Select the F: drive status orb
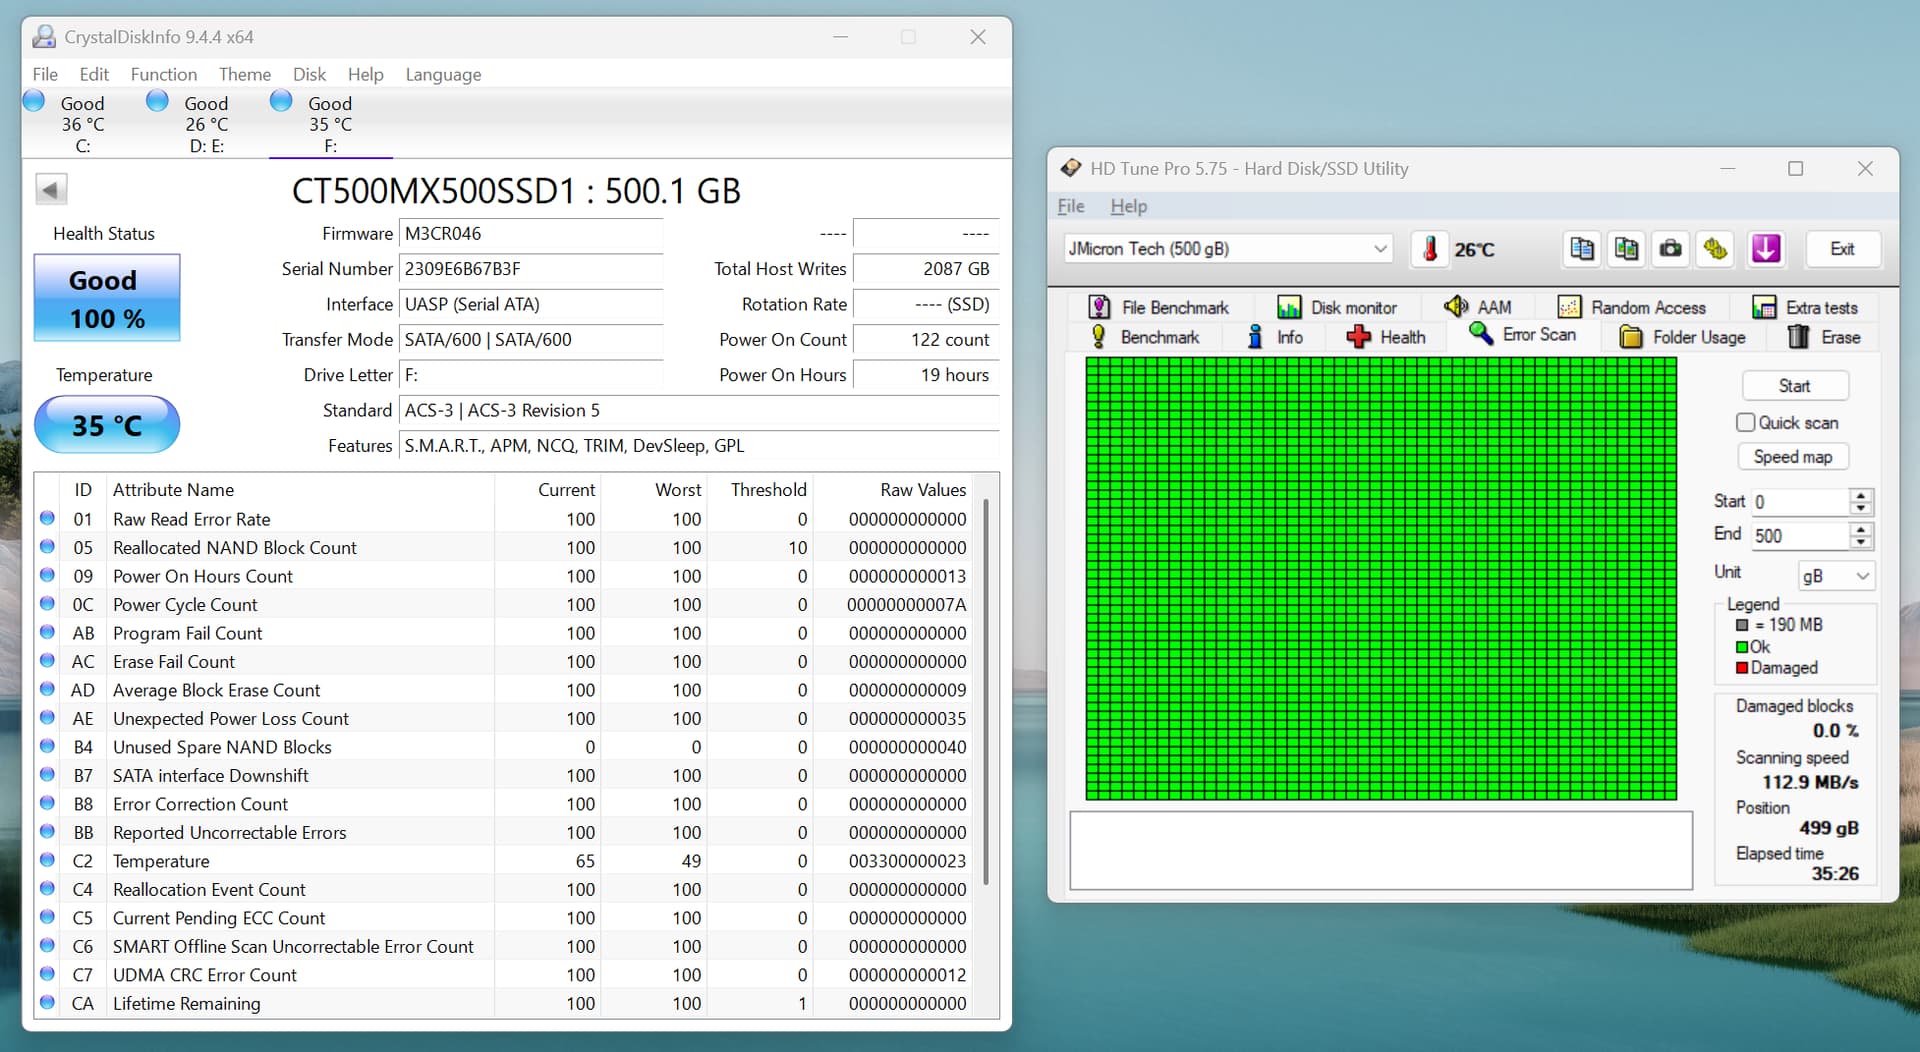 [x=281, y=101]
